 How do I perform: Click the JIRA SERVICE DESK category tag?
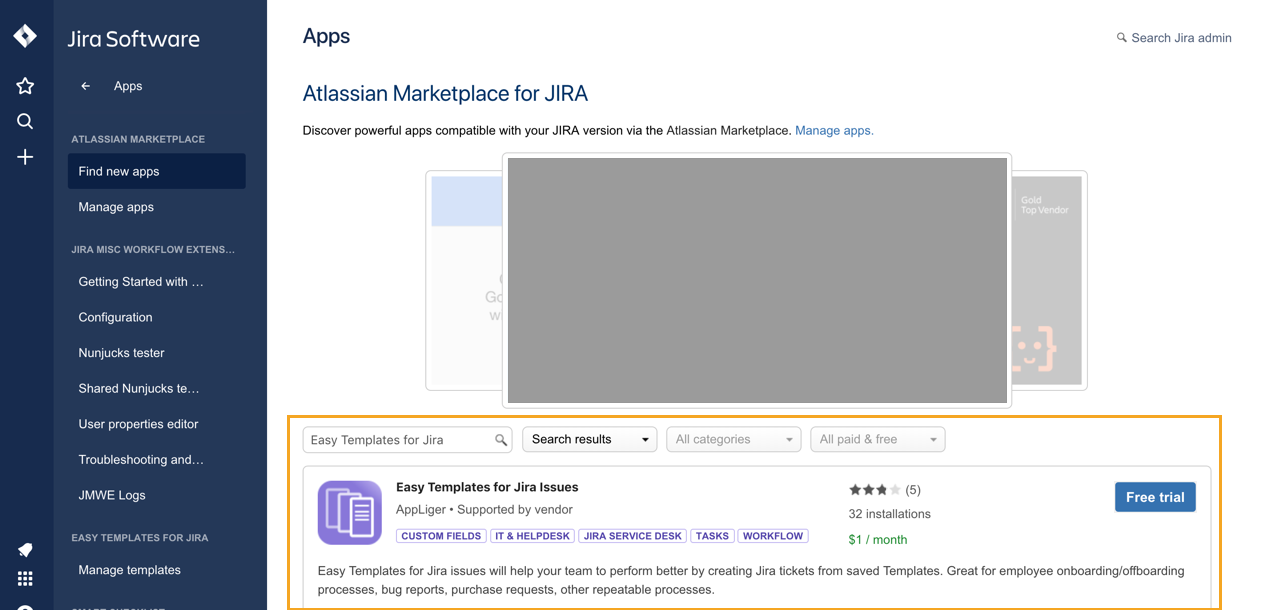[633, 536]
